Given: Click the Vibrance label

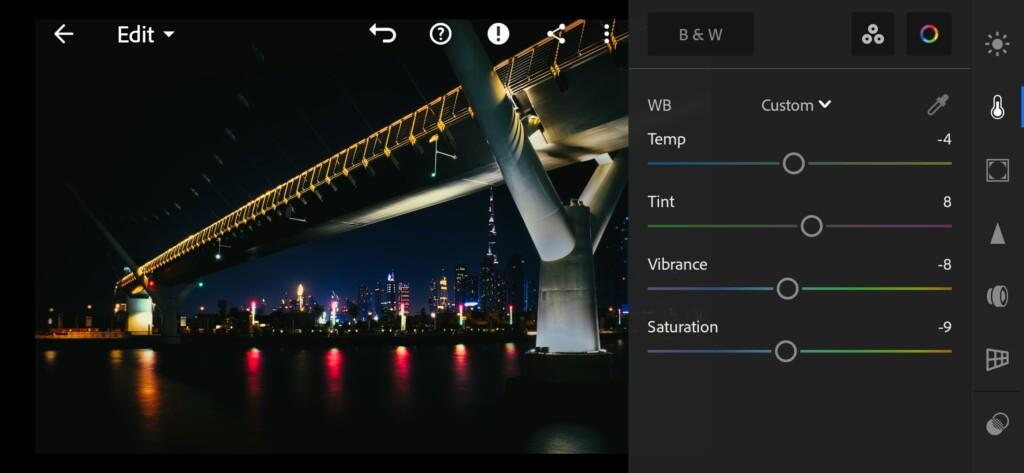Looking at the screenshot, I should (677, 265).
